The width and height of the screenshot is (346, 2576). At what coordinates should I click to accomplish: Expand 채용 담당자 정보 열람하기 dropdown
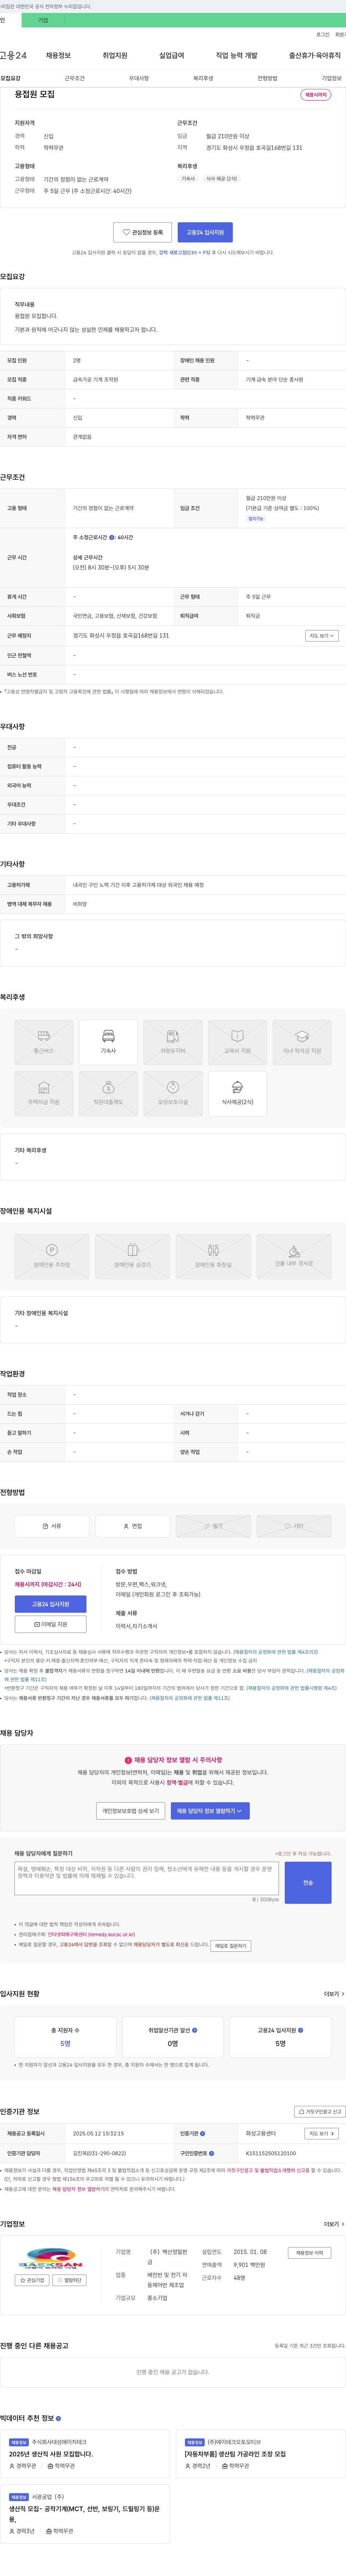click(x=210, y=1810)
